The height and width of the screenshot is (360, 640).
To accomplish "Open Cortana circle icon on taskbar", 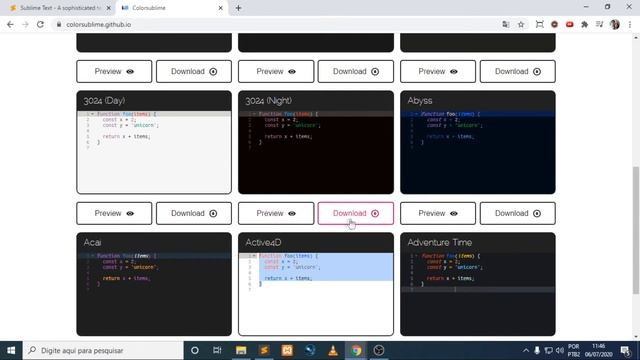I will tap(195, 350).
